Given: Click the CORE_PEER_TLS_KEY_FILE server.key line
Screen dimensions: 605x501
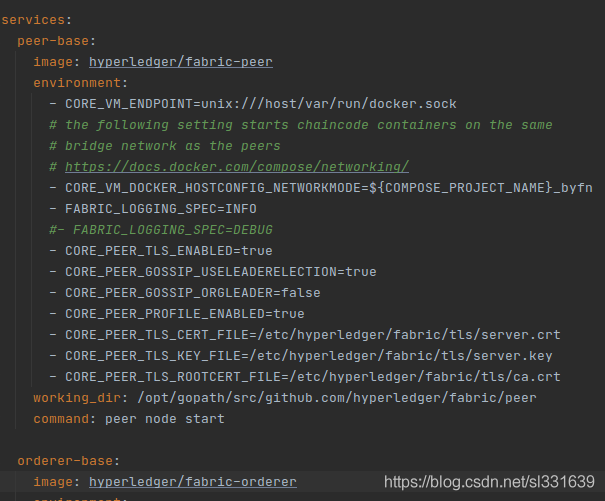Looking at the screenshot, I should (x=301, y=355).
